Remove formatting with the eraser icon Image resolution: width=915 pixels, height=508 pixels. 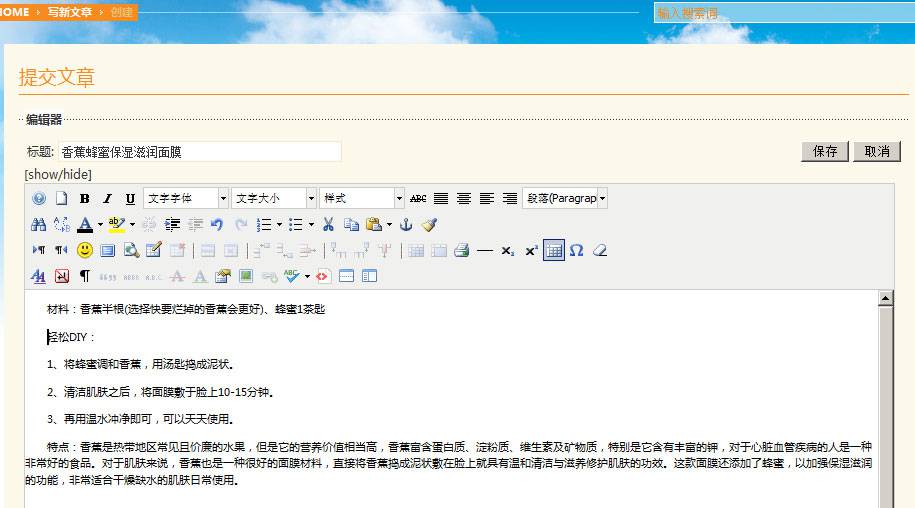coord(600,251)
